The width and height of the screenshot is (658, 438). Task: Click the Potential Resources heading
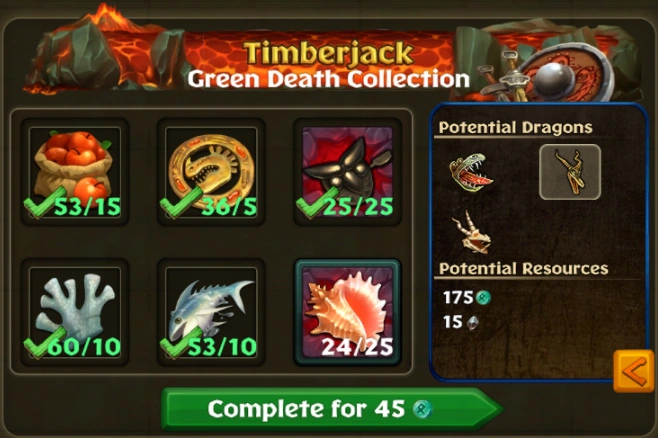(523, 268)
